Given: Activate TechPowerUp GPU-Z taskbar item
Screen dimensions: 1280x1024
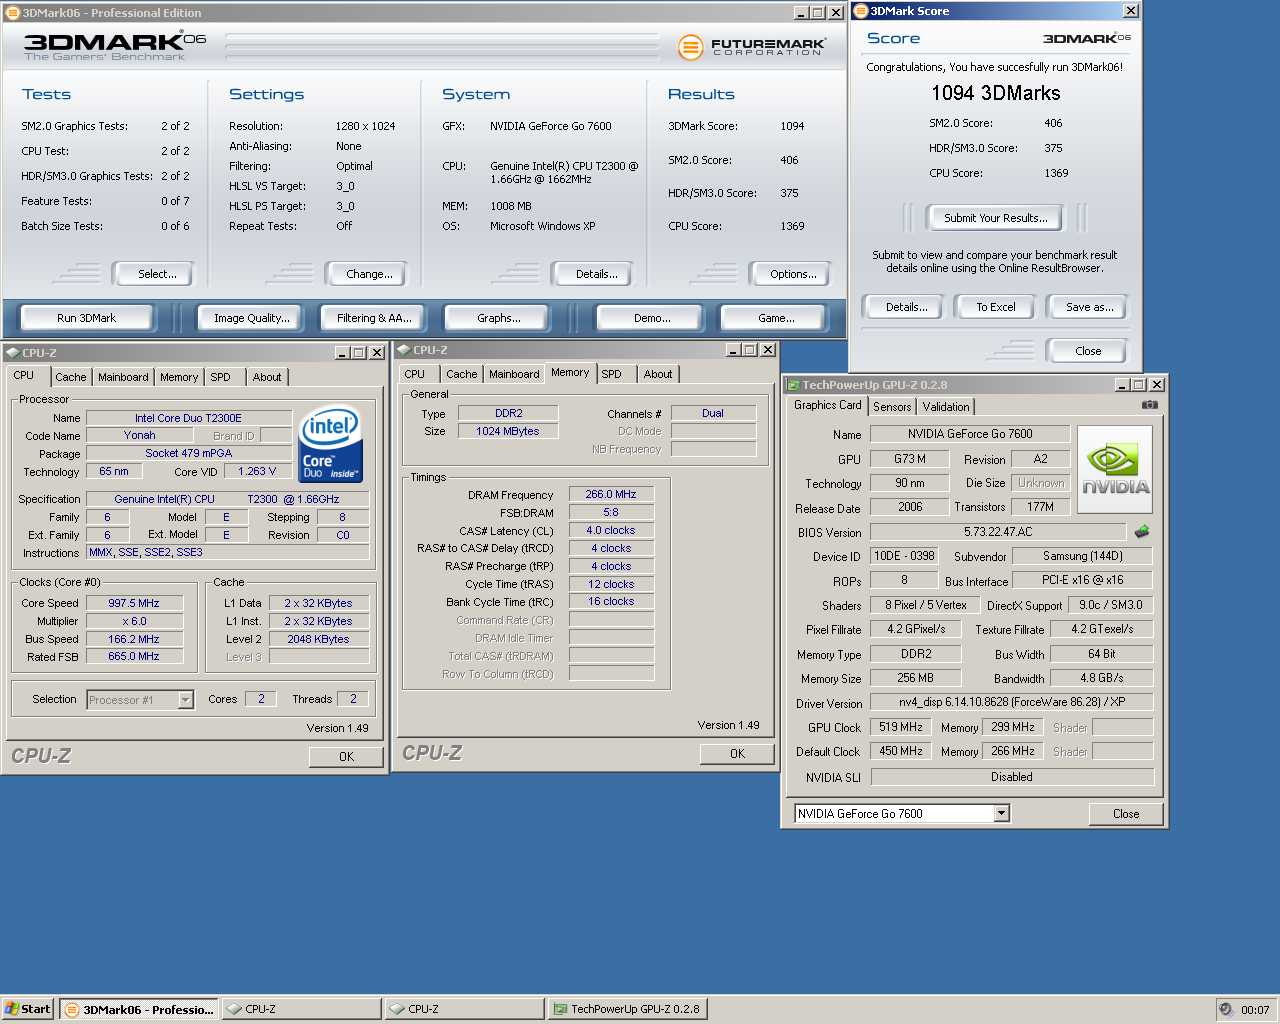Looking at the screenshot, I should pyautogui.click(x=628, y=1009).
